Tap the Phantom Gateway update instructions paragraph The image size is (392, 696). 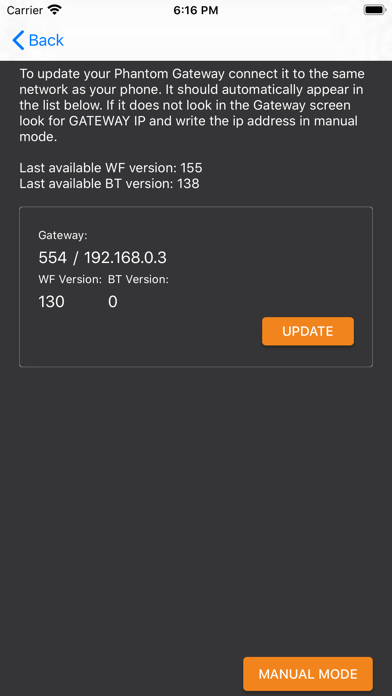click(191, 105)
